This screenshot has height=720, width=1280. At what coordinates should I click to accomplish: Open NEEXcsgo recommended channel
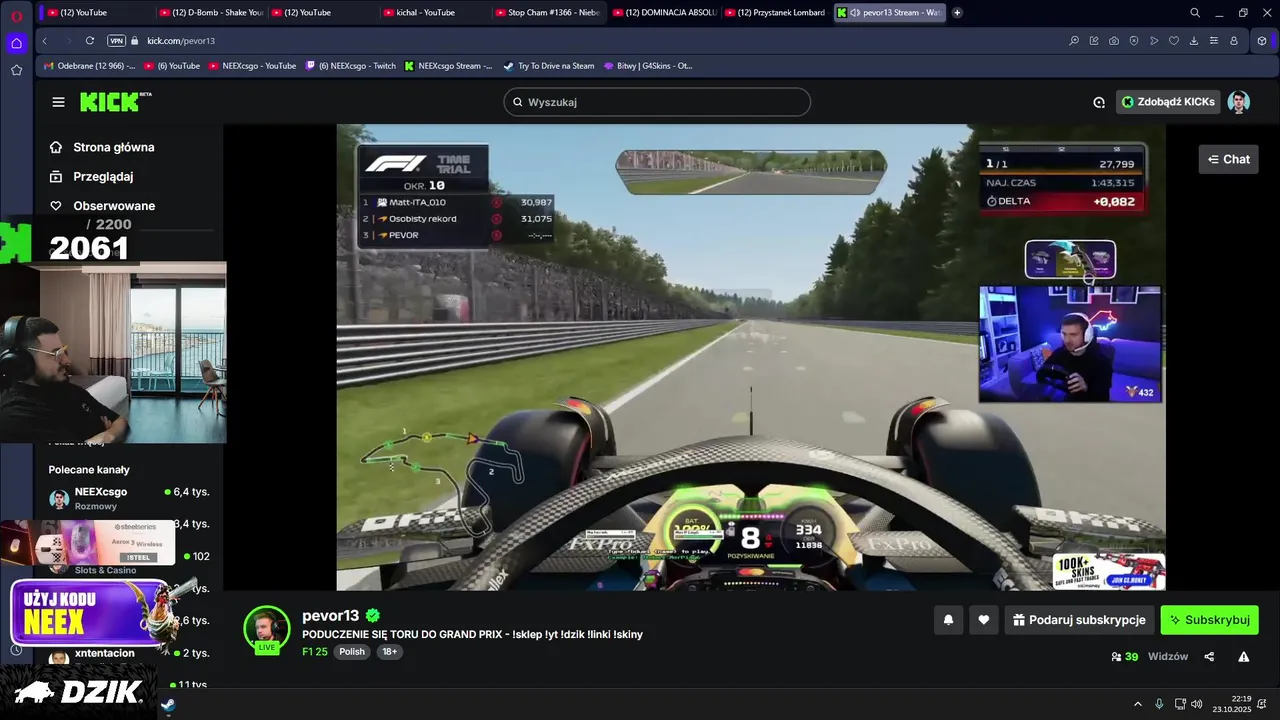coord(129,498)
